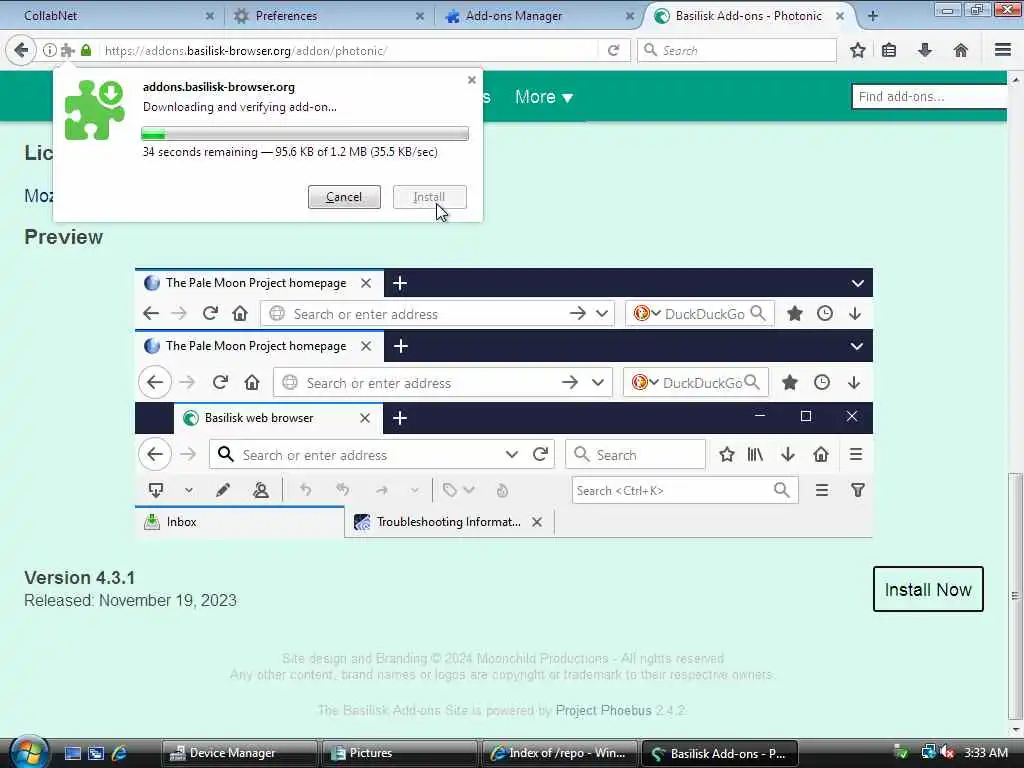
Task: Click the green puzzle download icon in popup
Action: coord(95,109)
